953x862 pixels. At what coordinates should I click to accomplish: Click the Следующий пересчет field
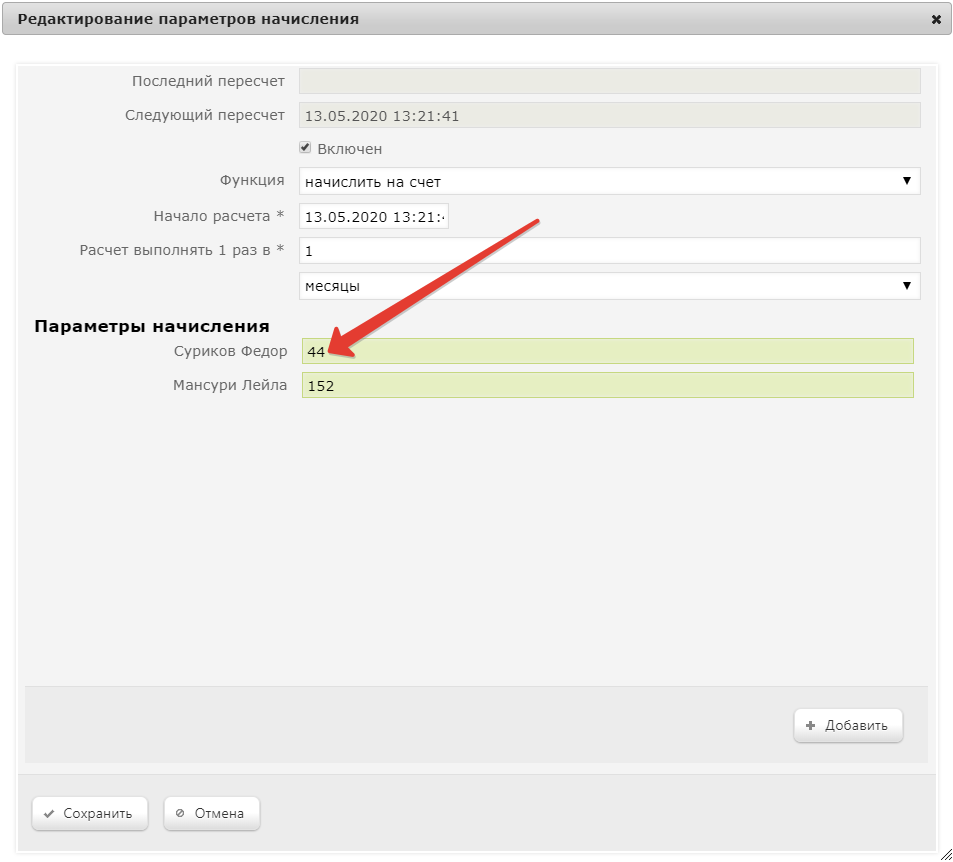click(610, 115)
